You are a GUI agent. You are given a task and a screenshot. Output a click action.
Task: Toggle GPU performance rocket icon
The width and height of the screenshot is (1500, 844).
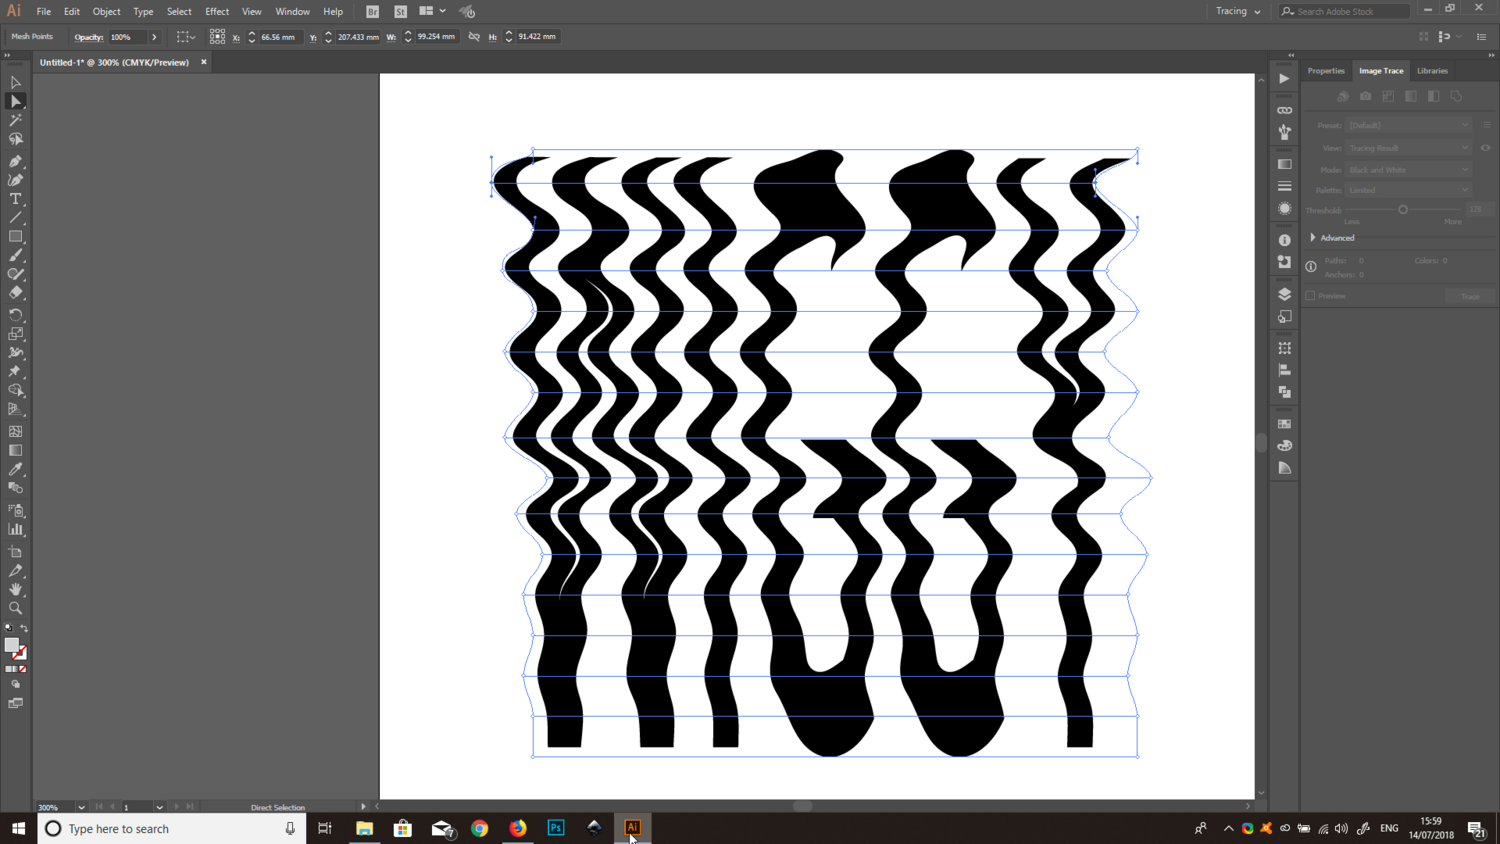[x=467, y=12]
